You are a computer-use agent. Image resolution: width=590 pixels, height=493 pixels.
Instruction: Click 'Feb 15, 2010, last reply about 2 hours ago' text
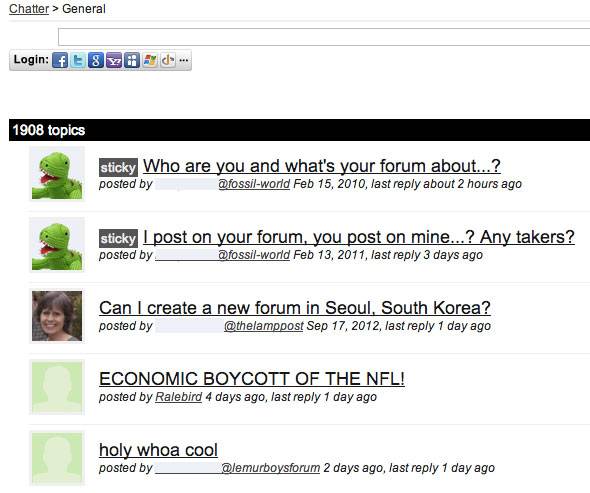(408, 184)
